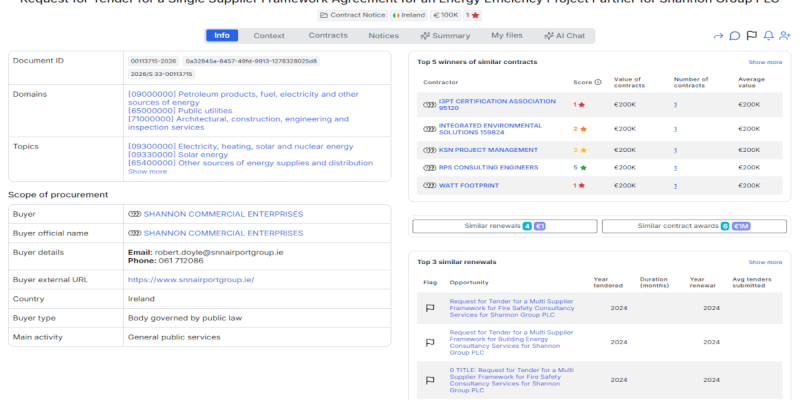This screenshot has height=400, width=800.
Task: Open first Fire Safety Consultancy Services renewal link
Action: click(x=512, y=308)
